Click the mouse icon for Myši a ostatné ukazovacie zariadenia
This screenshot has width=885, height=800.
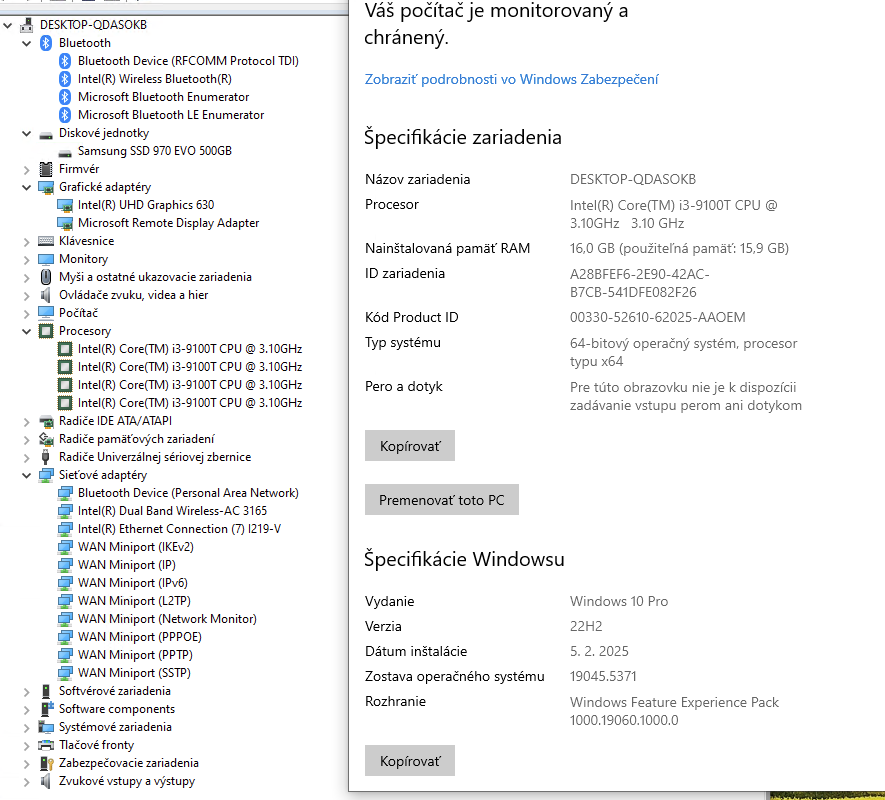46,277
